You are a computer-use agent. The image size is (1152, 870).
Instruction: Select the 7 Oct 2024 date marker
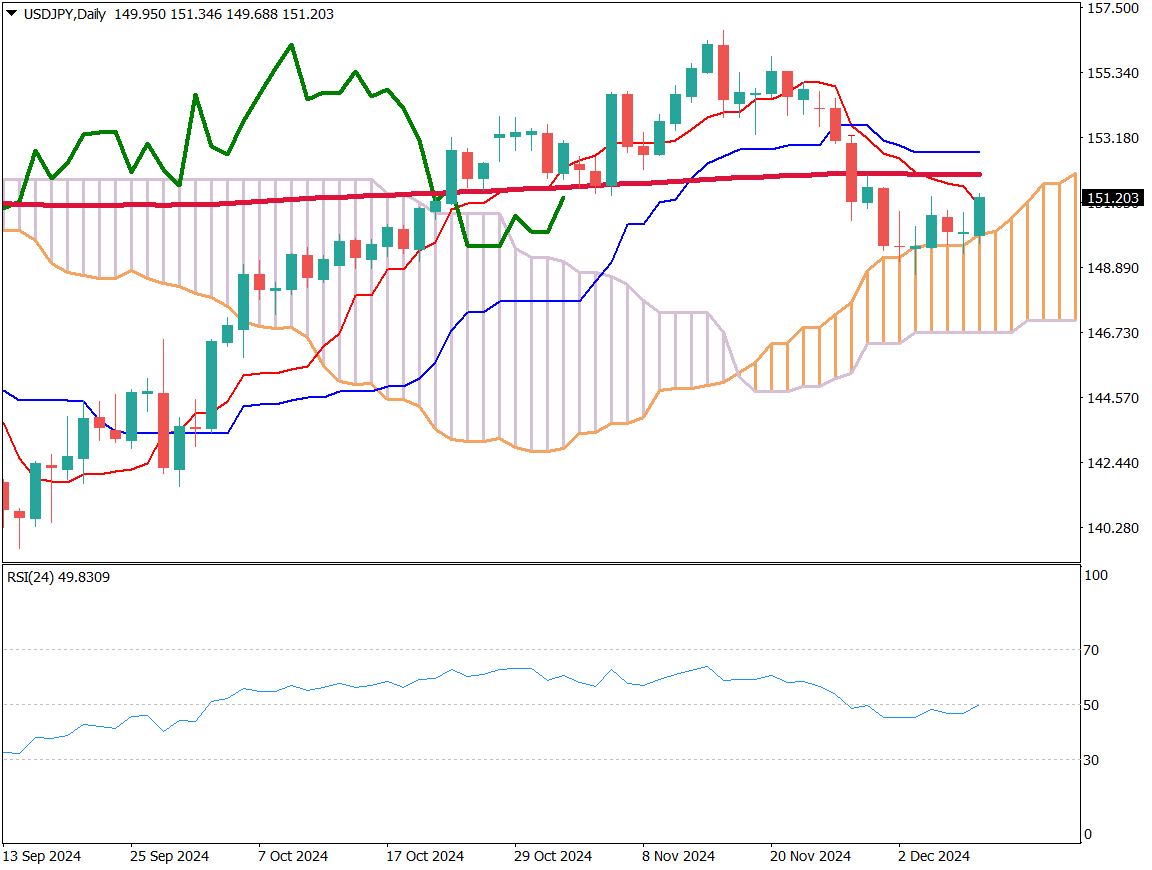[293, 857]
